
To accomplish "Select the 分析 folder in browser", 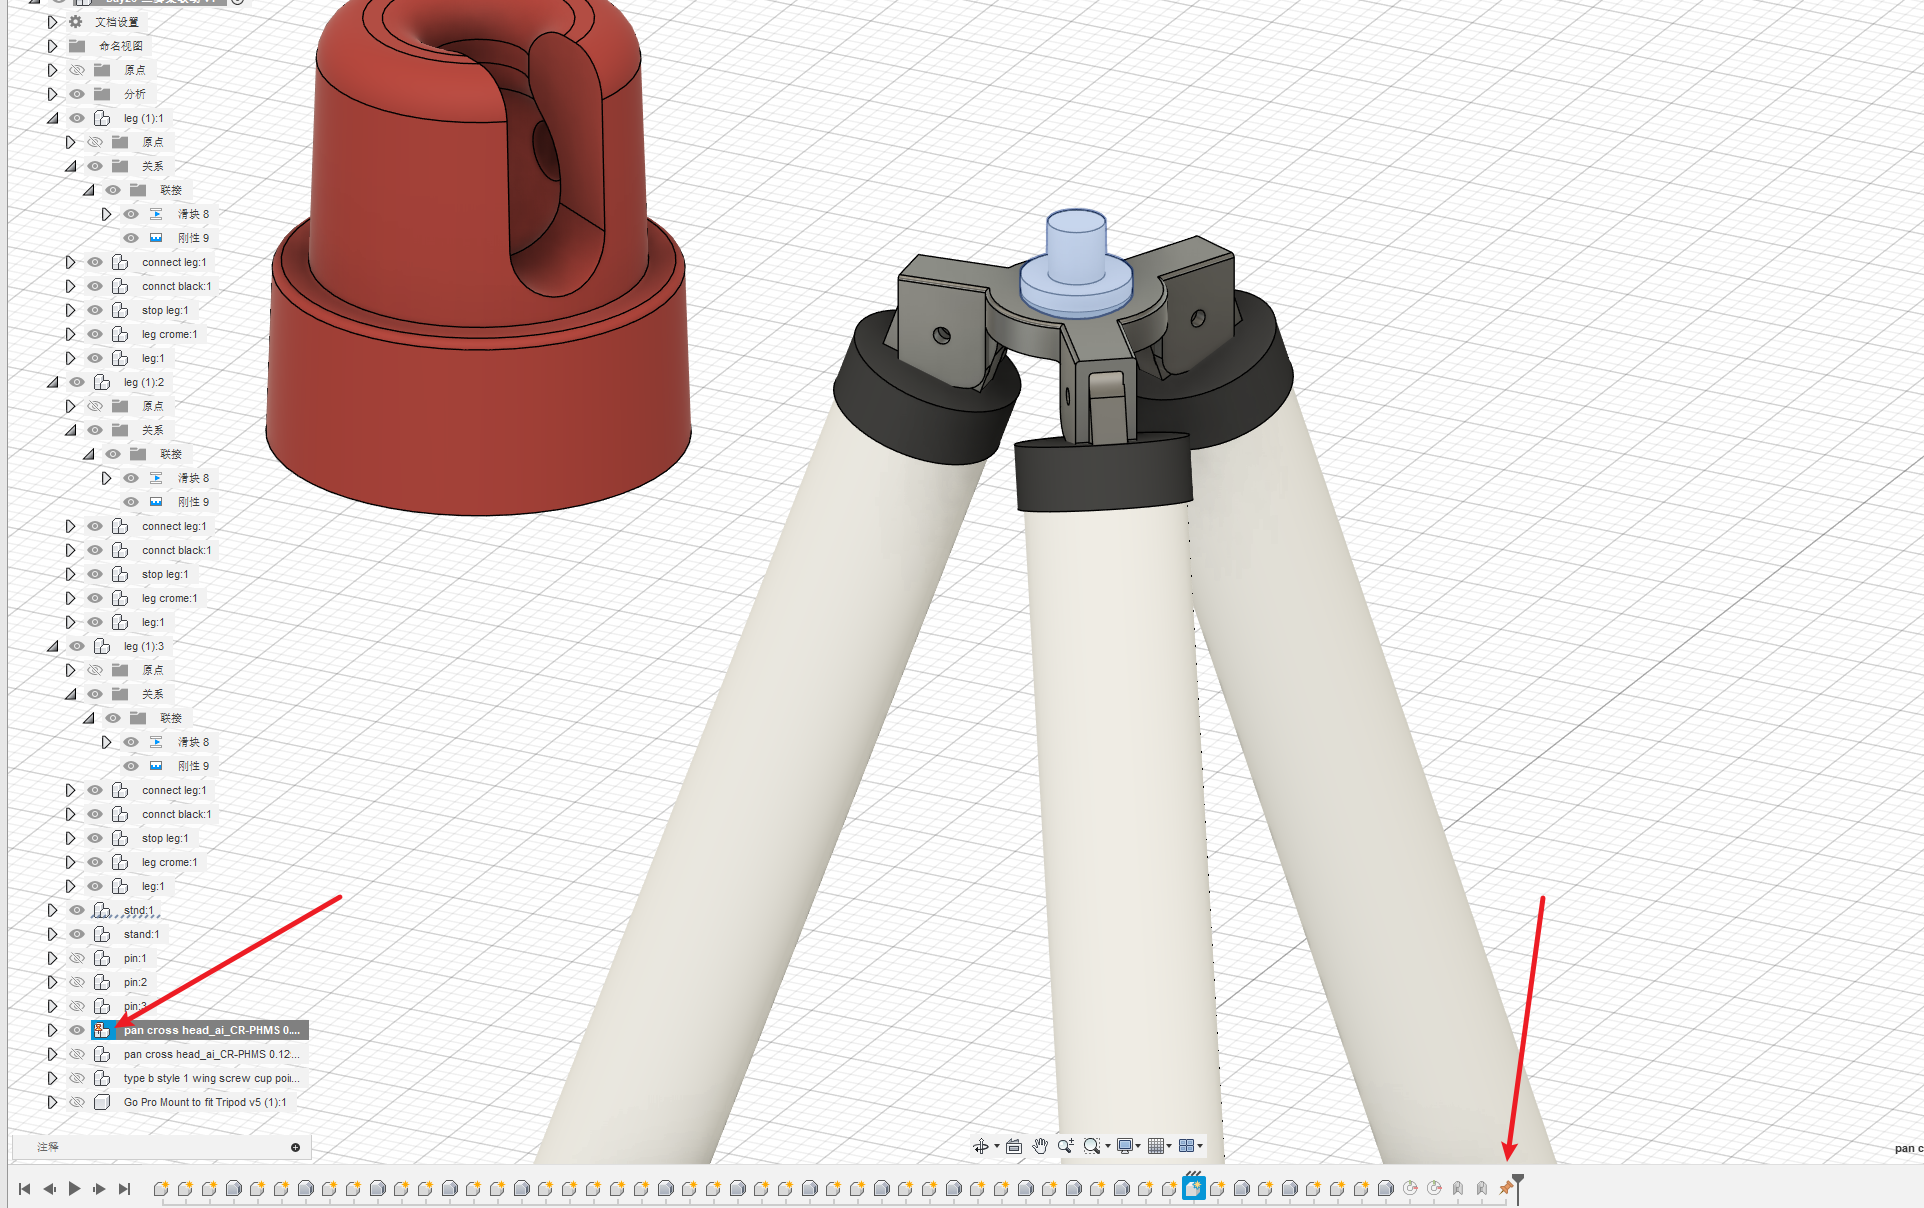I will pos(134,94).
